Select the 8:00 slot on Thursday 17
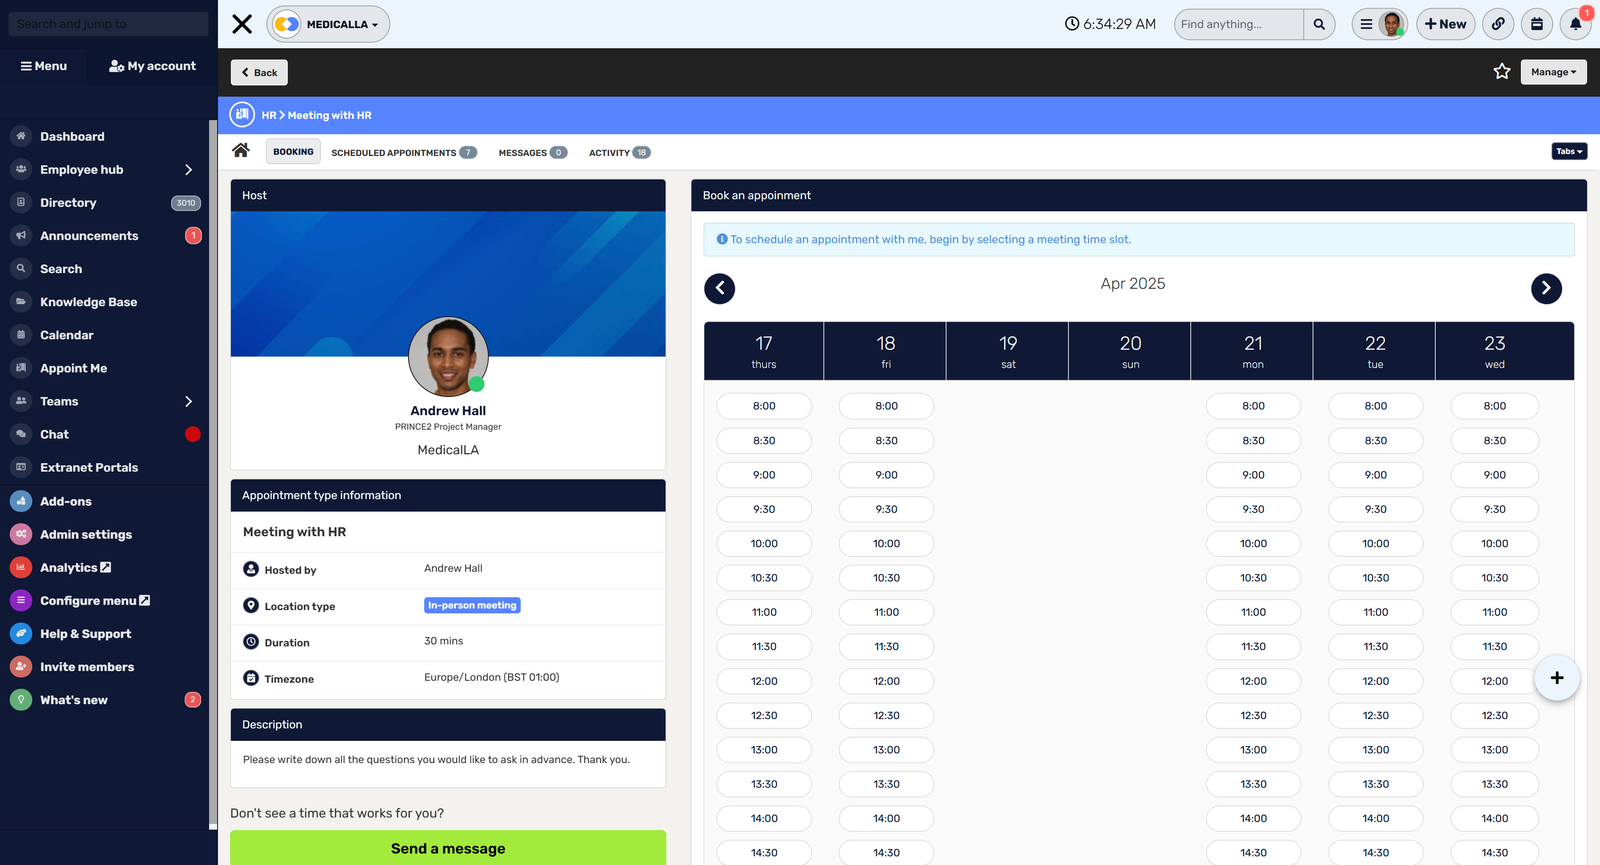The width and height of the screenshot is (1600, 865). [x=764, y=406]
